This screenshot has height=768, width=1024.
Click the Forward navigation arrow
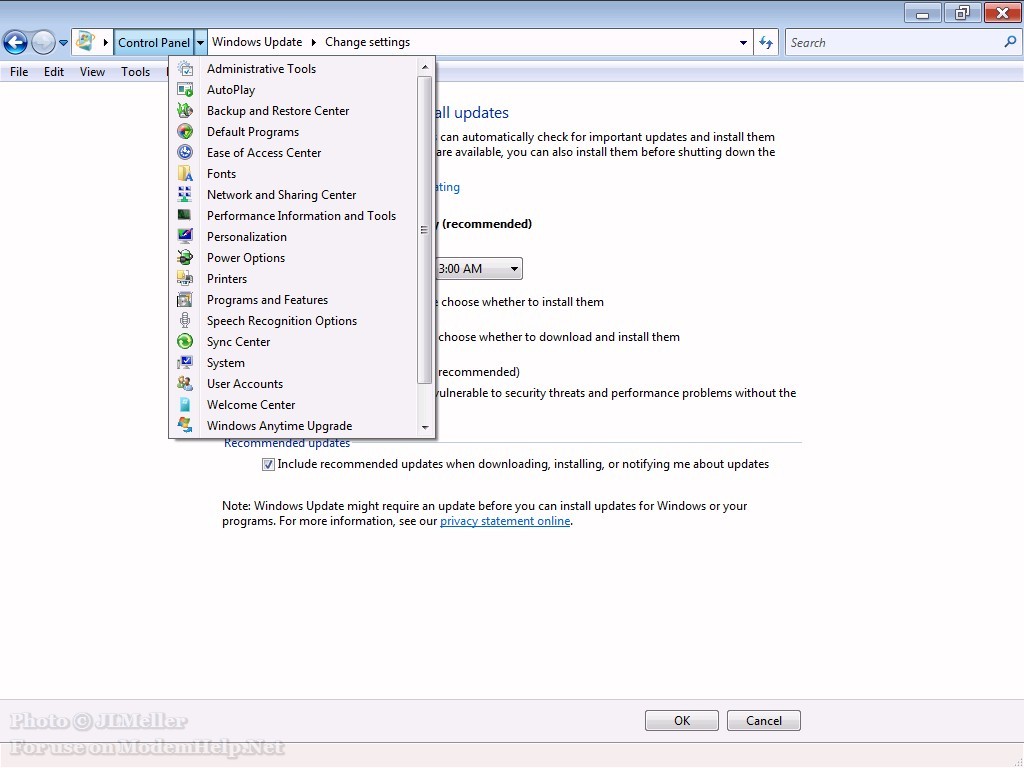pyautogui.click(x=43, y=42)
